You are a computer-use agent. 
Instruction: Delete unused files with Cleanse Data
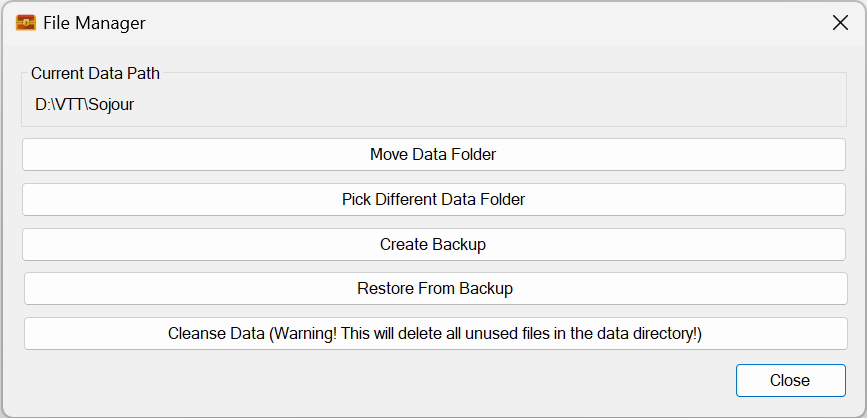pyautogui.click(x=435, y=333)
